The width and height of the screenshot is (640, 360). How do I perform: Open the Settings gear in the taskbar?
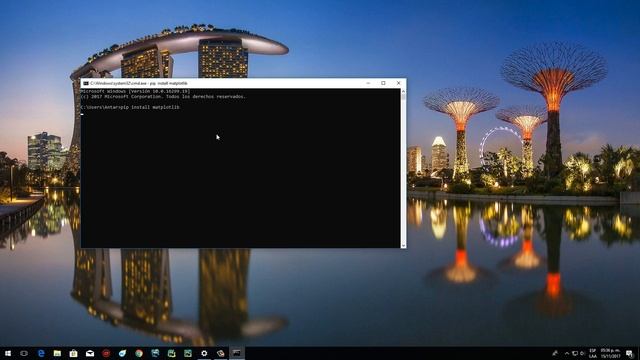(204, 353)
